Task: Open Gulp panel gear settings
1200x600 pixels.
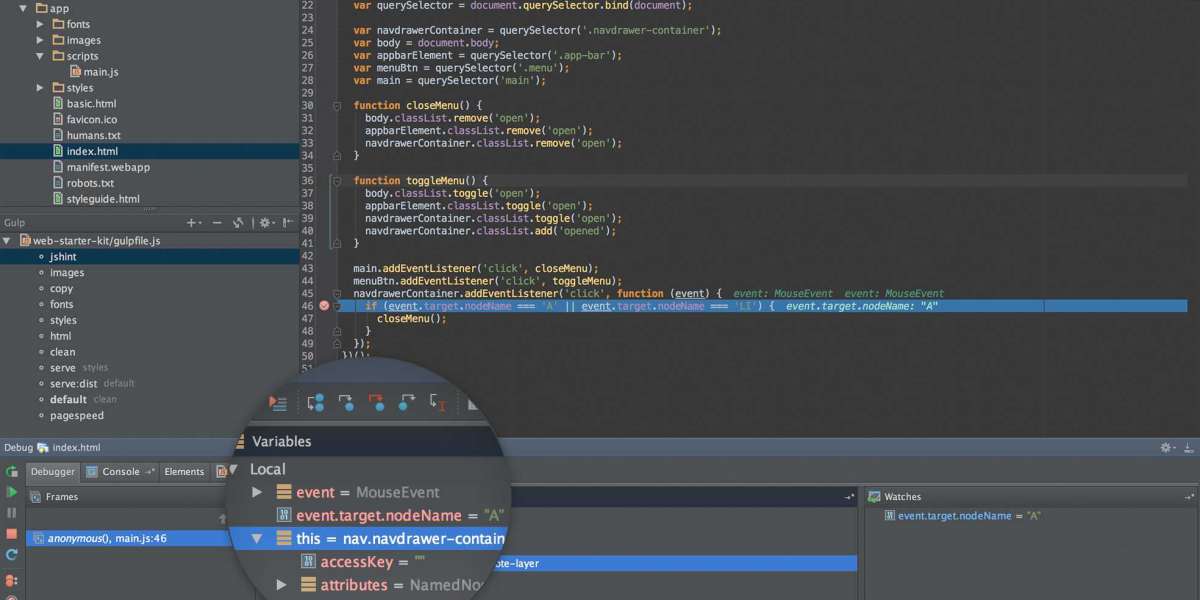Action: point(266,223)
